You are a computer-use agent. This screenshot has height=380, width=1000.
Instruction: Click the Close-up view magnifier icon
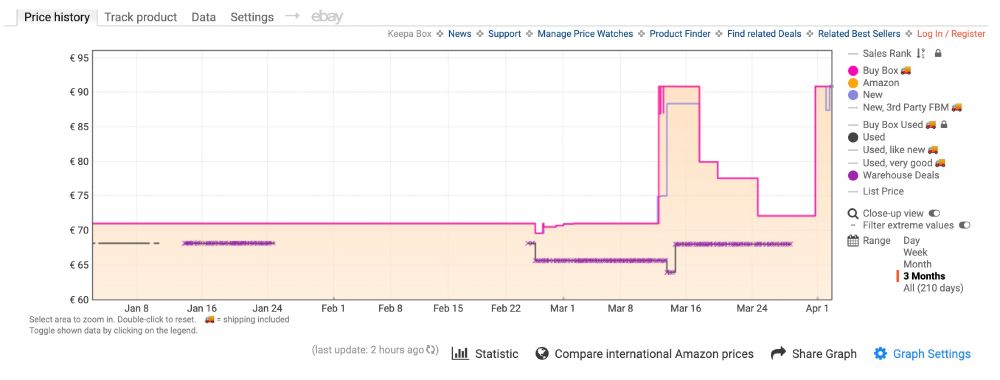(x=853, y=214)
